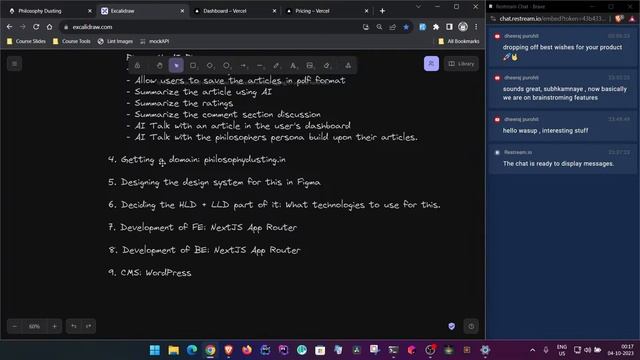Toggle the bookmark star for this page

pos(406,27)
